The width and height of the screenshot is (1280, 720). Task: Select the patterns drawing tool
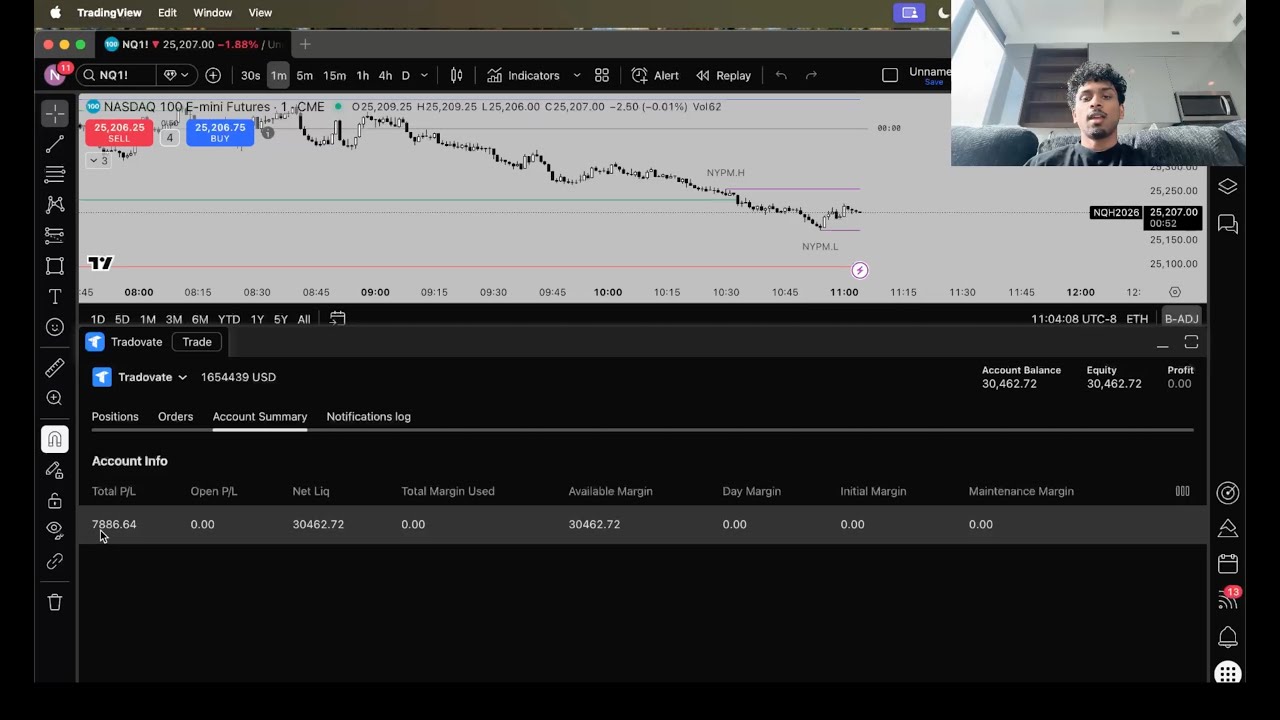(55, 205)
